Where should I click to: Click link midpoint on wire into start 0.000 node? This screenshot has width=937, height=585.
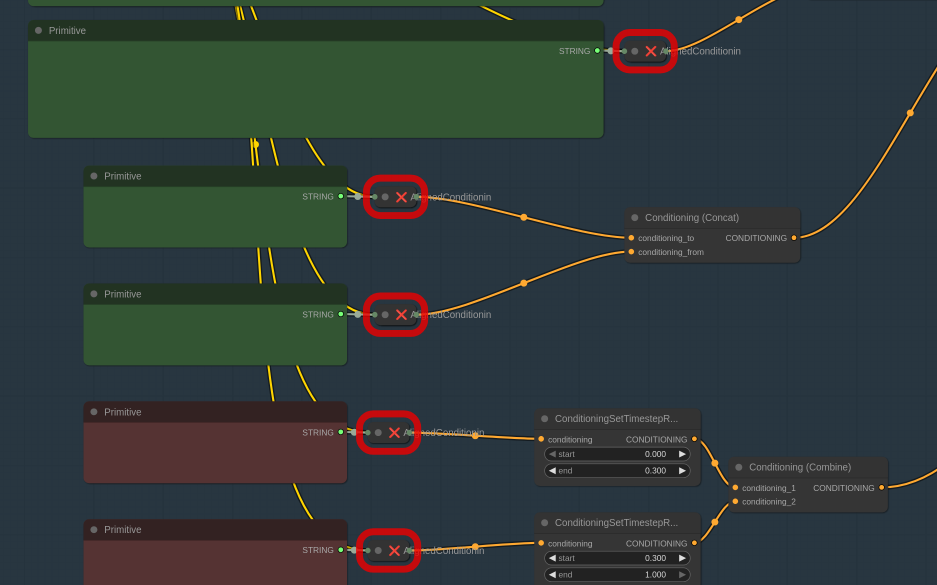475,436
